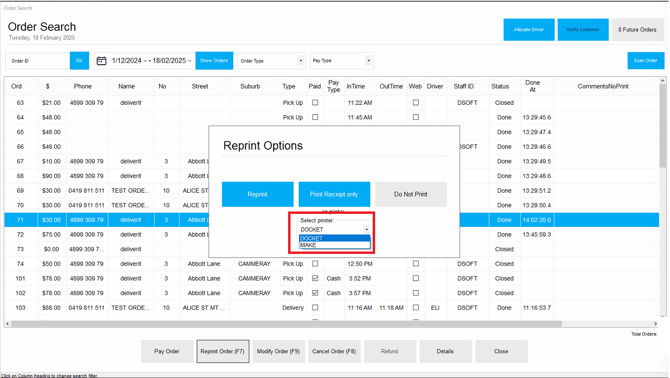670x378 pixels.
Task: Click the Show Orders button
Action: coord(214,61)
